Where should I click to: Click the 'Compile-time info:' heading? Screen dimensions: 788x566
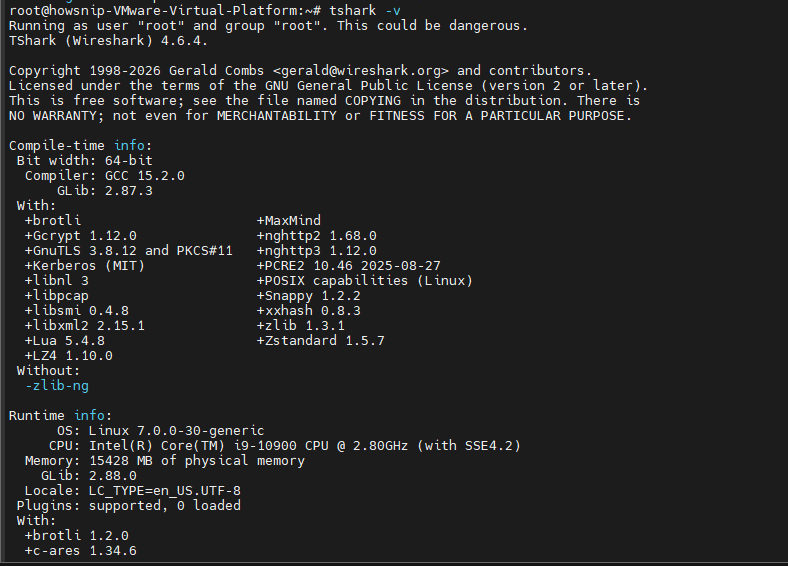point(80,146)
